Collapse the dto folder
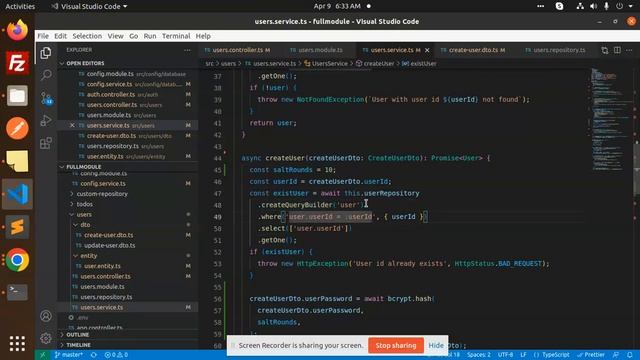 coord(85,225)
